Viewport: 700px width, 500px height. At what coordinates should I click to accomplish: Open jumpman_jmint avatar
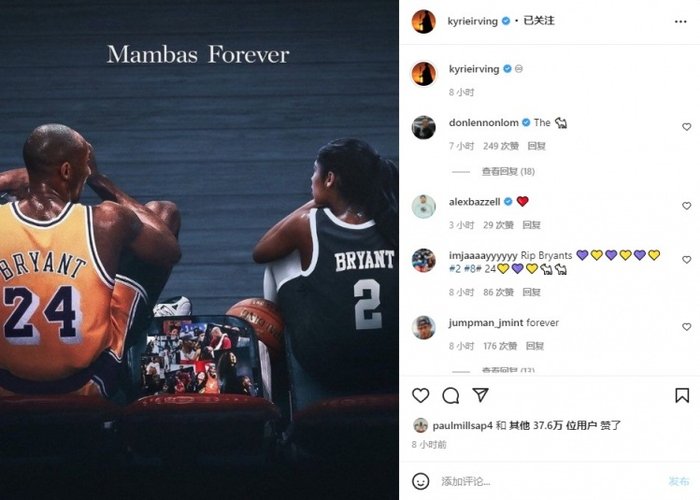(423, 327)
